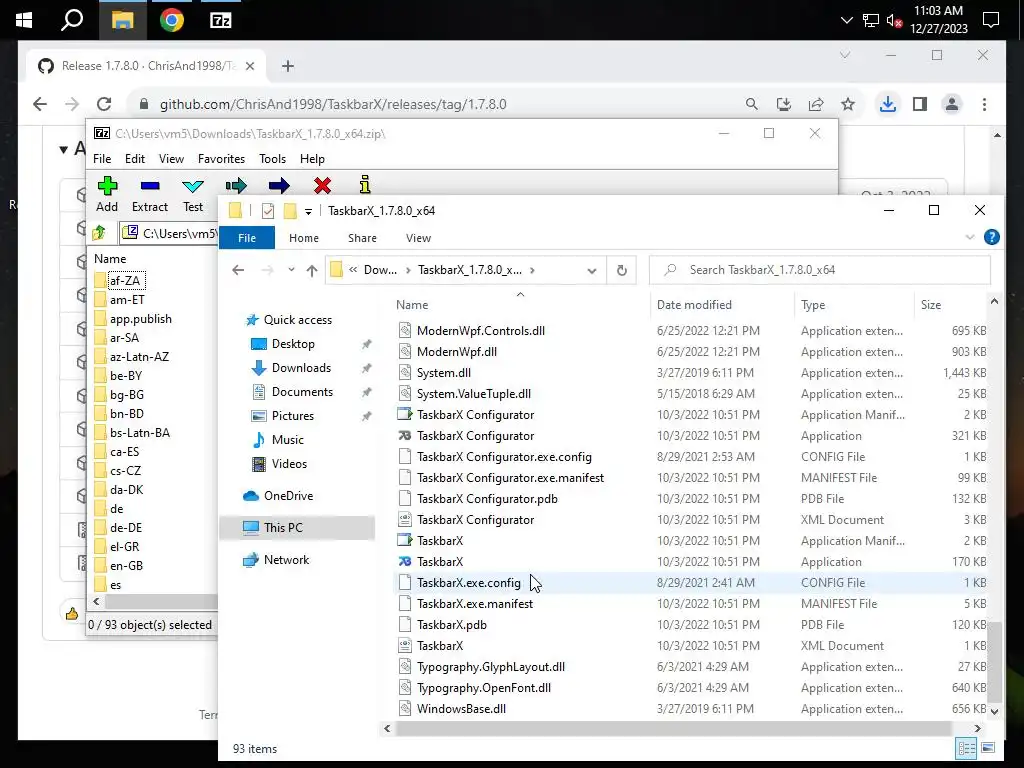Click the 7-Zip Test button
1024x768 pixels.
[193, 194]
